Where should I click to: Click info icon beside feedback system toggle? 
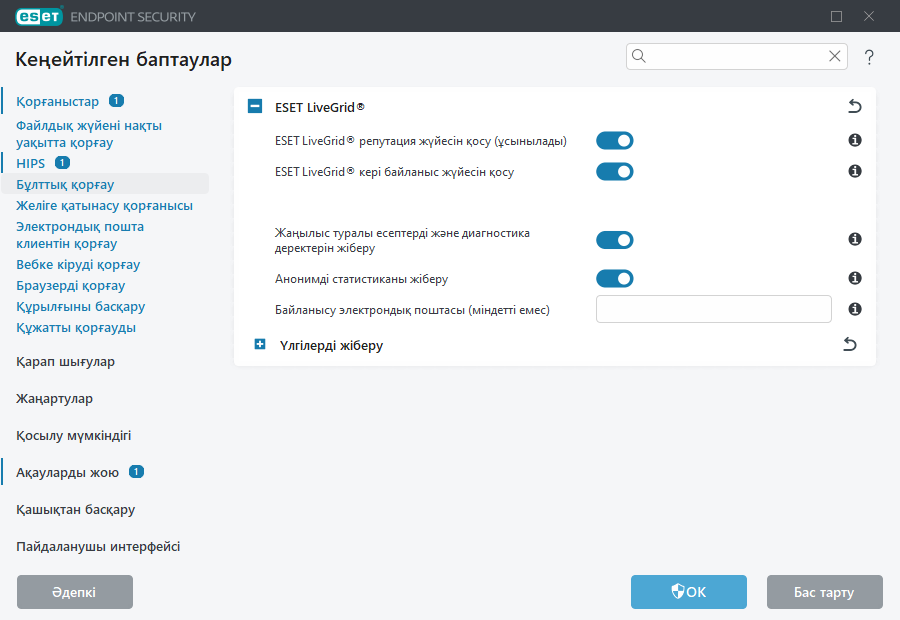point(855,172)
